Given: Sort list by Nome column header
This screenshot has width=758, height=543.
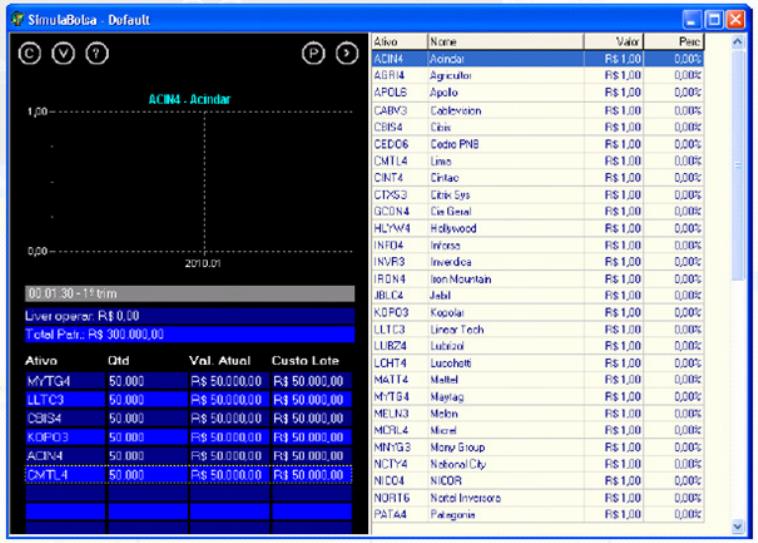Looking at the screenshot, I should pos(506,42).
